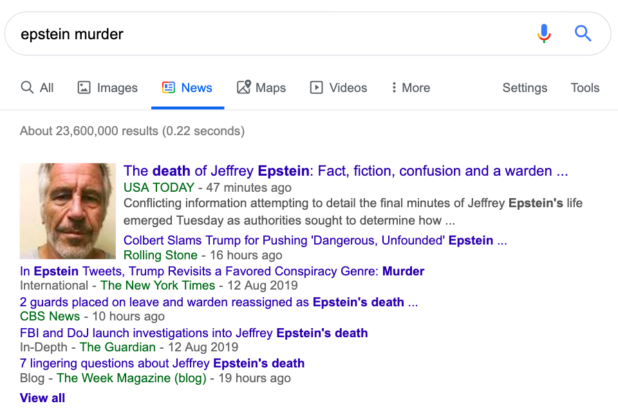The width and height of the screenshot is (618, 417).
Task: Open 'In Epstein Tweets, Trump Revisits' article
Action: pos(222,271)
